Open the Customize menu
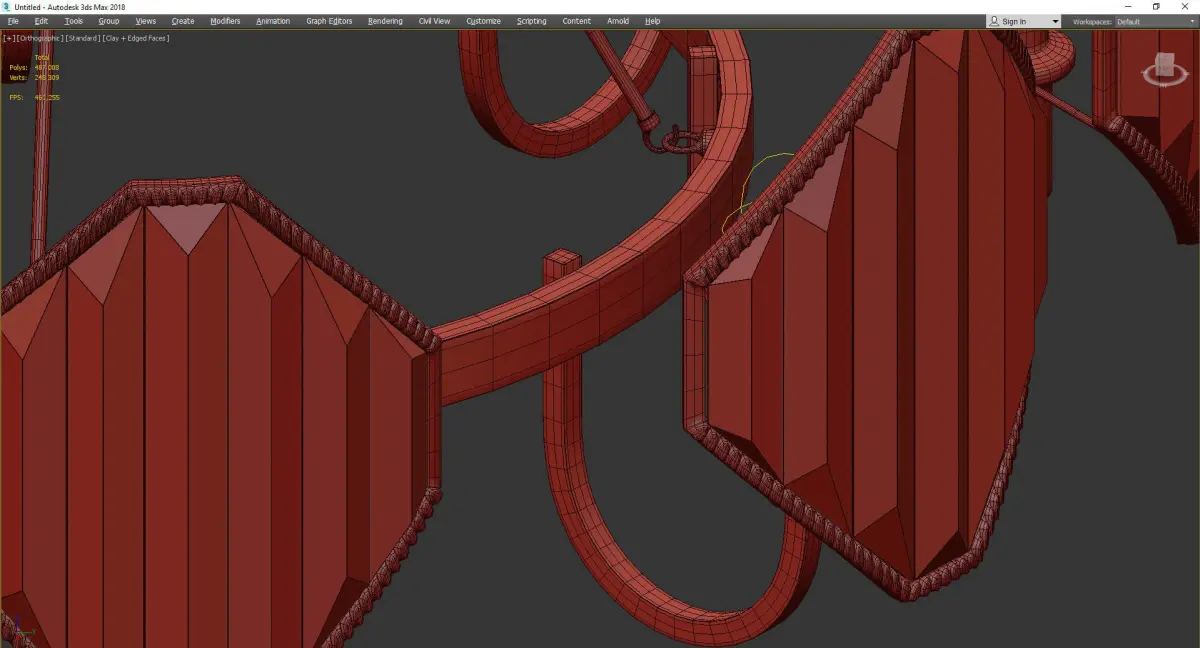 pos(484,21)
